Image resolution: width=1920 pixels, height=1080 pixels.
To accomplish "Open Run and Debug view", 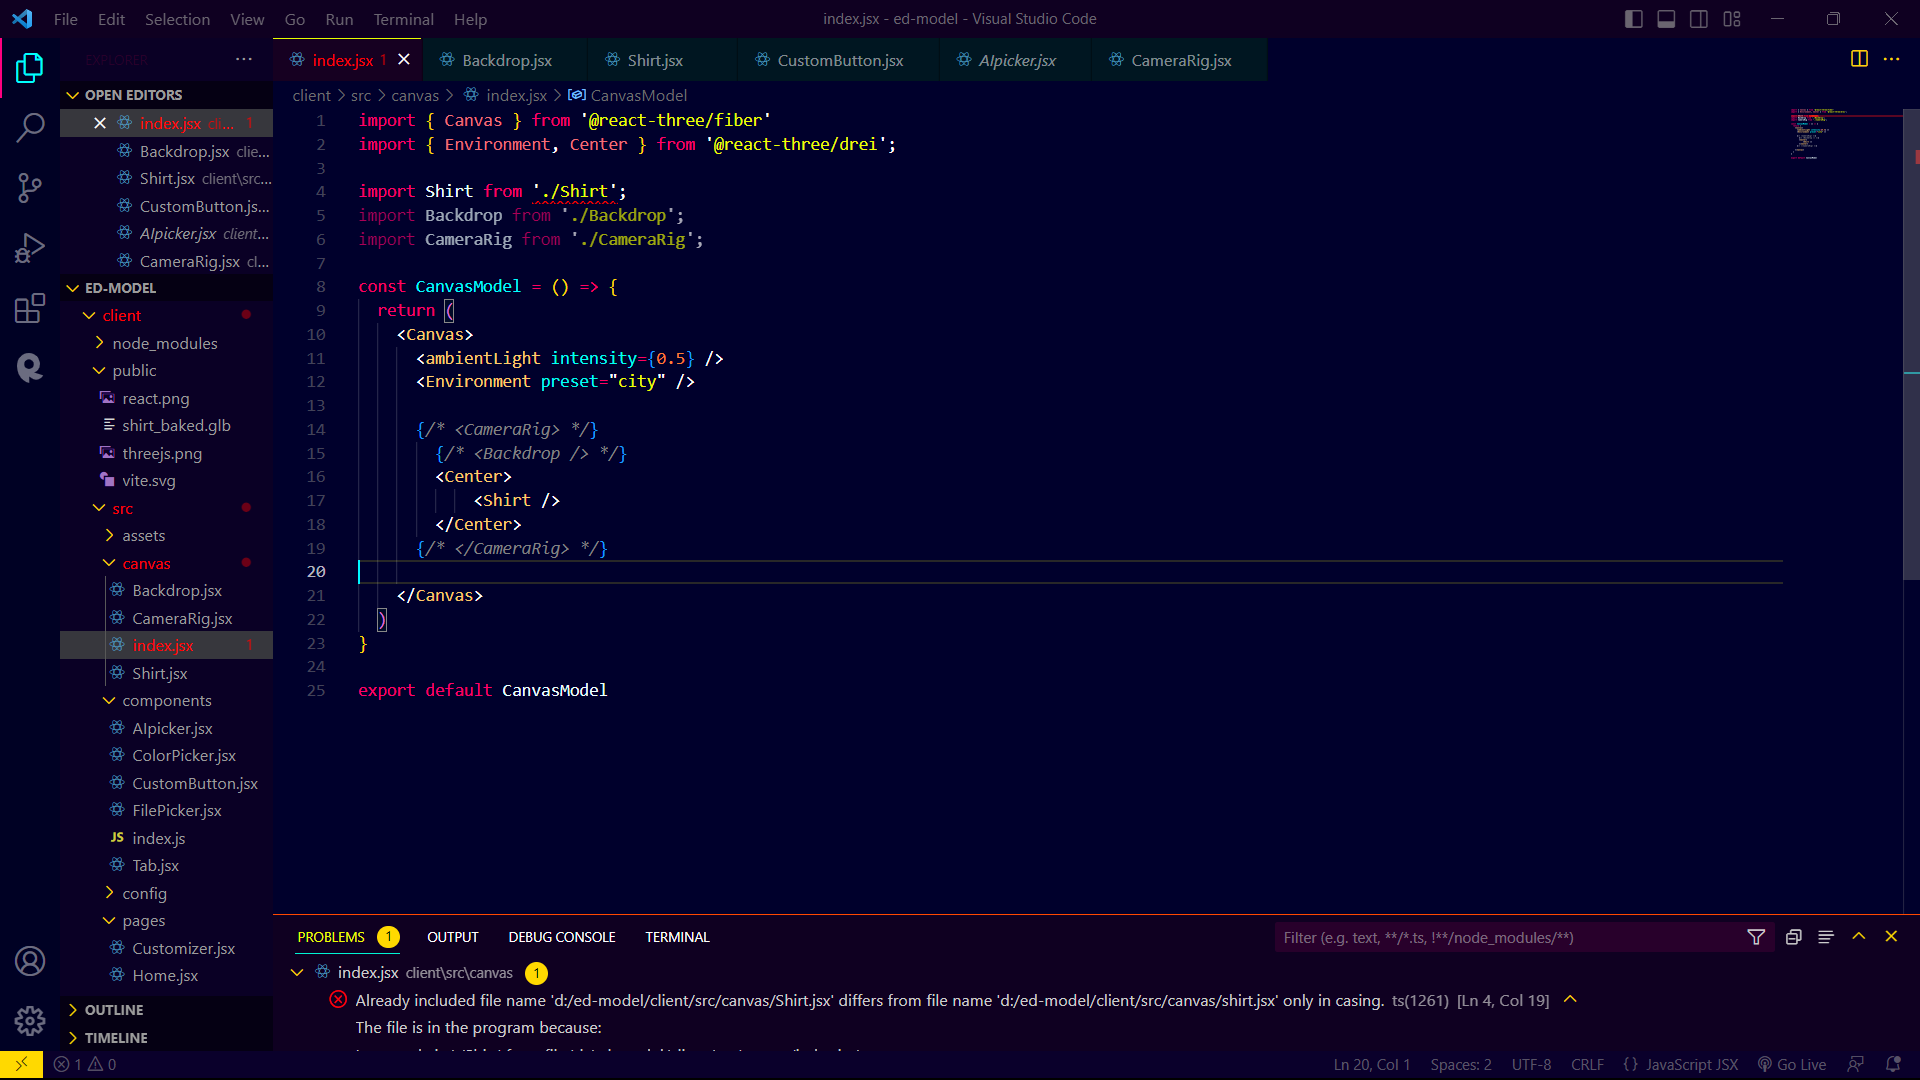I will 30,247.
